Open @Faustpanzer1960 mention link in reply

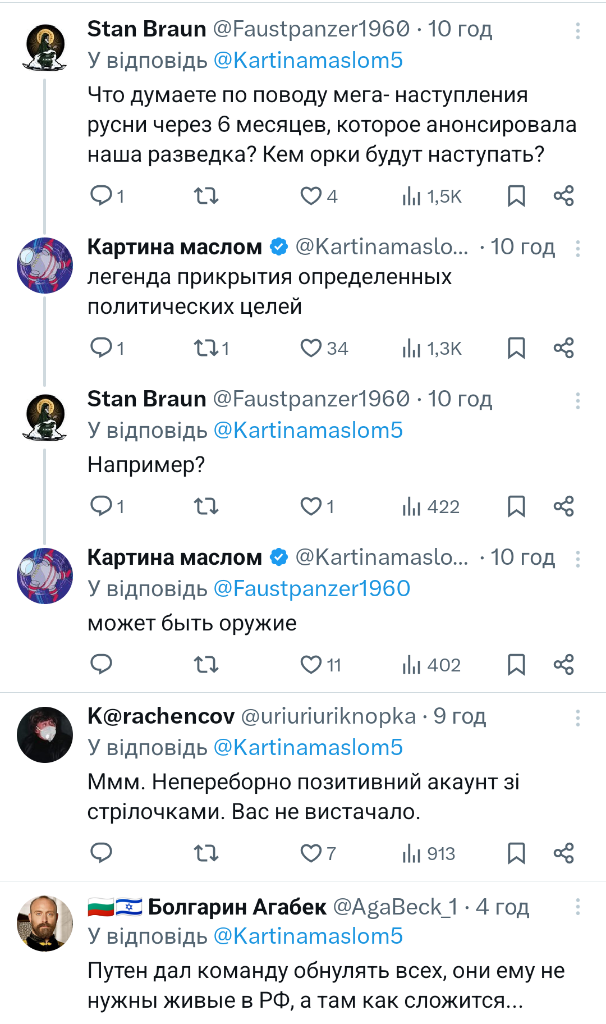pyautogui.click(x=311, y=588)
